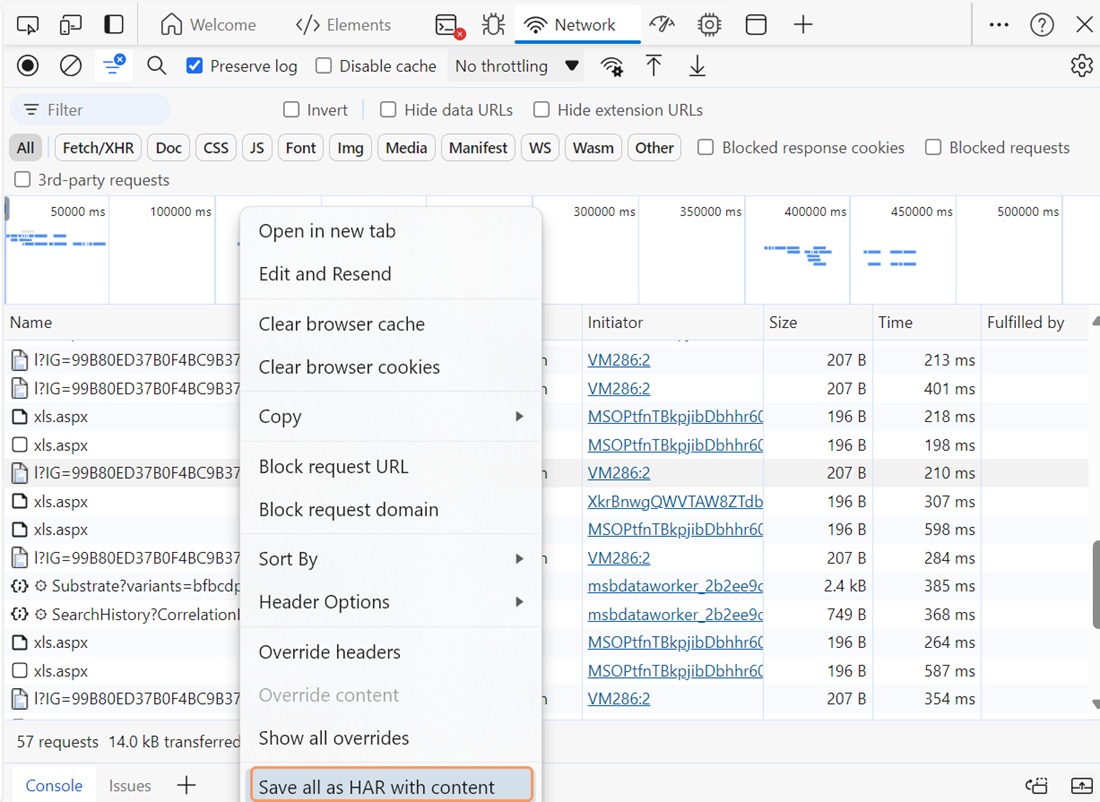Expand the Copy submenu
Viewport: 1100px width, 802px height.
pos(390,417)
